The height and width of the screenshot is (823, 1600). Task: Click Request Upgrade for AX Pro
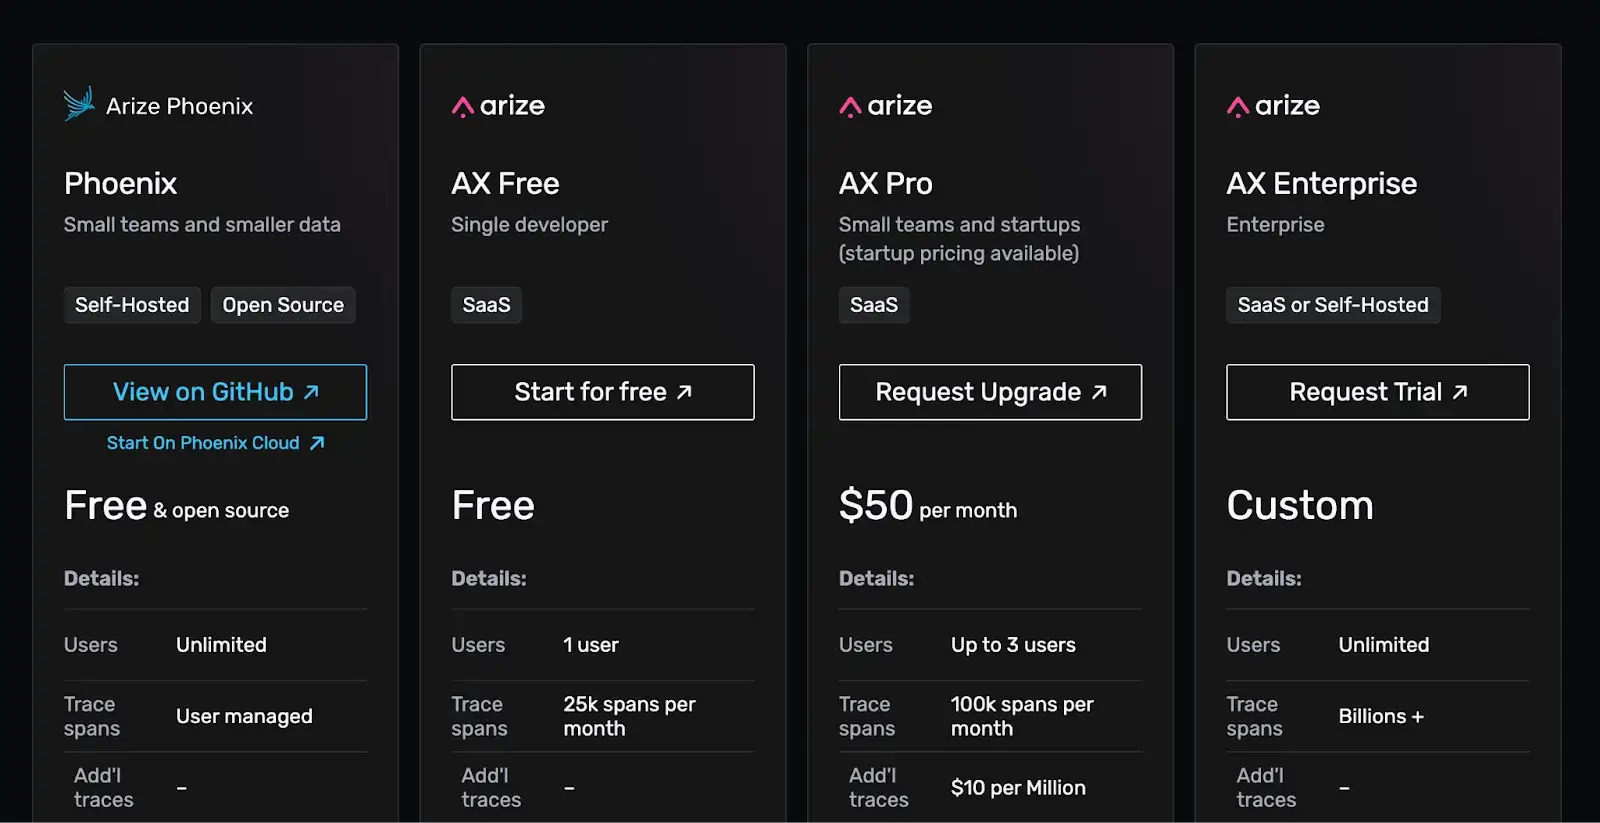point(990,392)
